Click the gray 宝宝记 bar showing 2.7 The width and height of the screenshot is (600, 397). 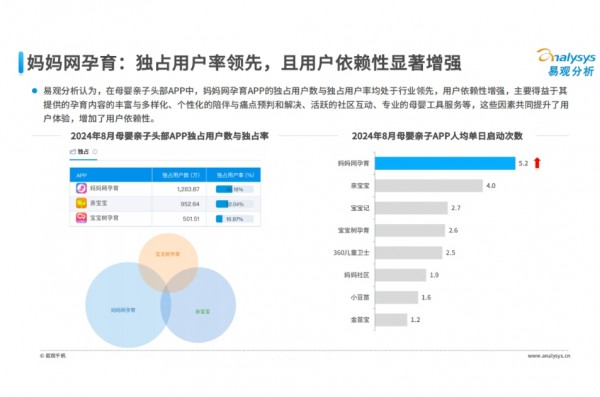(x=411, y=208)
